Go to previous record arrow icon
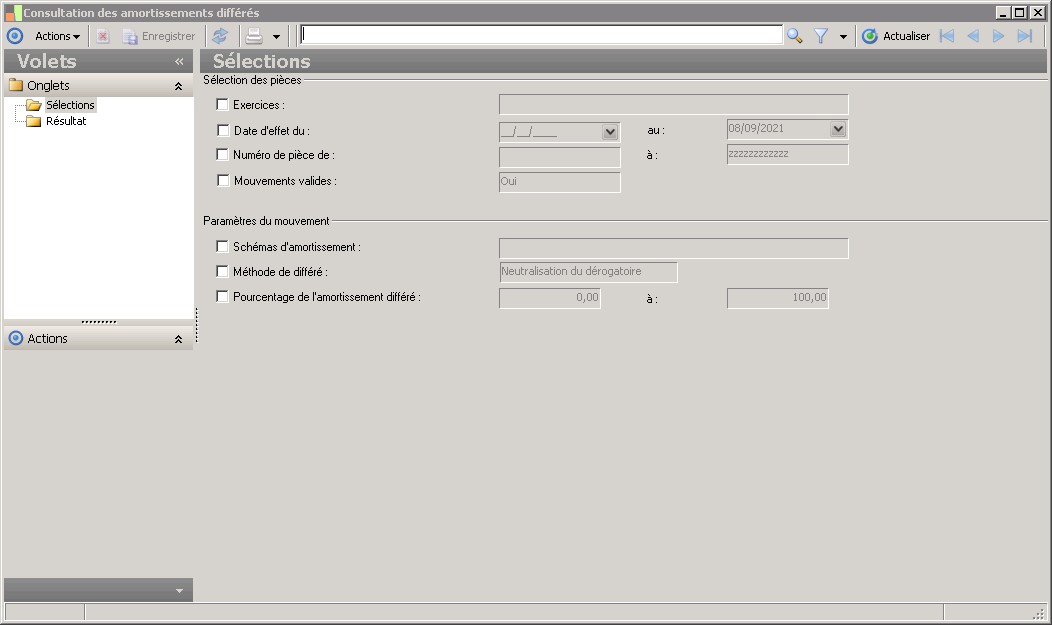The height and width of the screenshot is (625, 1052). (x=973, y=36)
